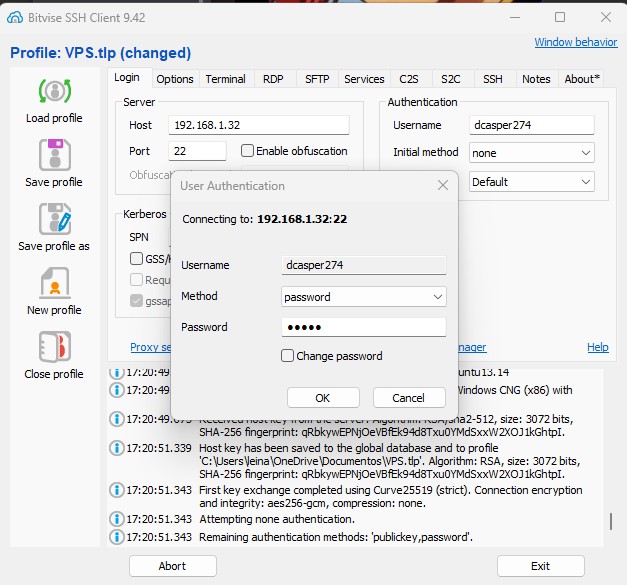627x585 pixels.
Task: Switch to the SFTP tab
Action: (316, 79)
